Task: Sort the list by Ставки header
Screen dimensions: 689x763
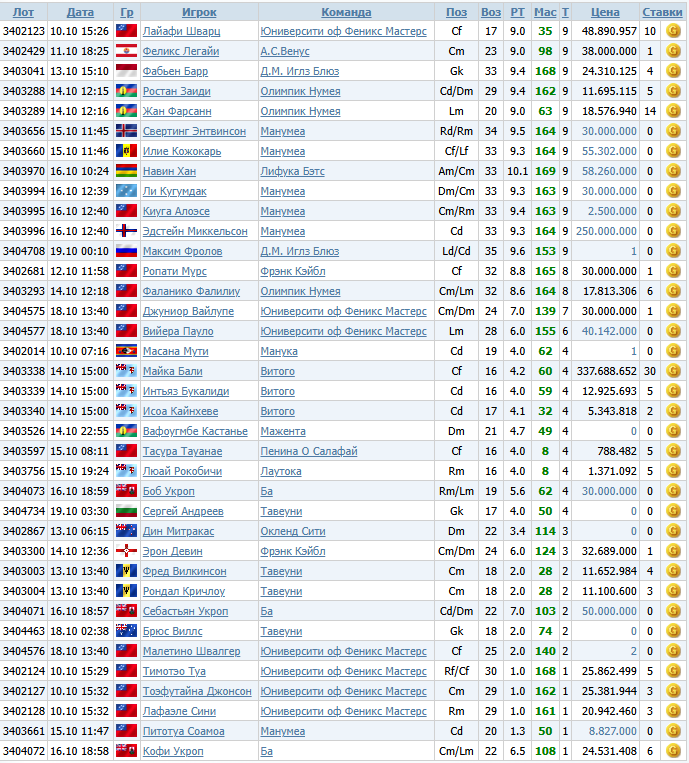Action: 663,12
